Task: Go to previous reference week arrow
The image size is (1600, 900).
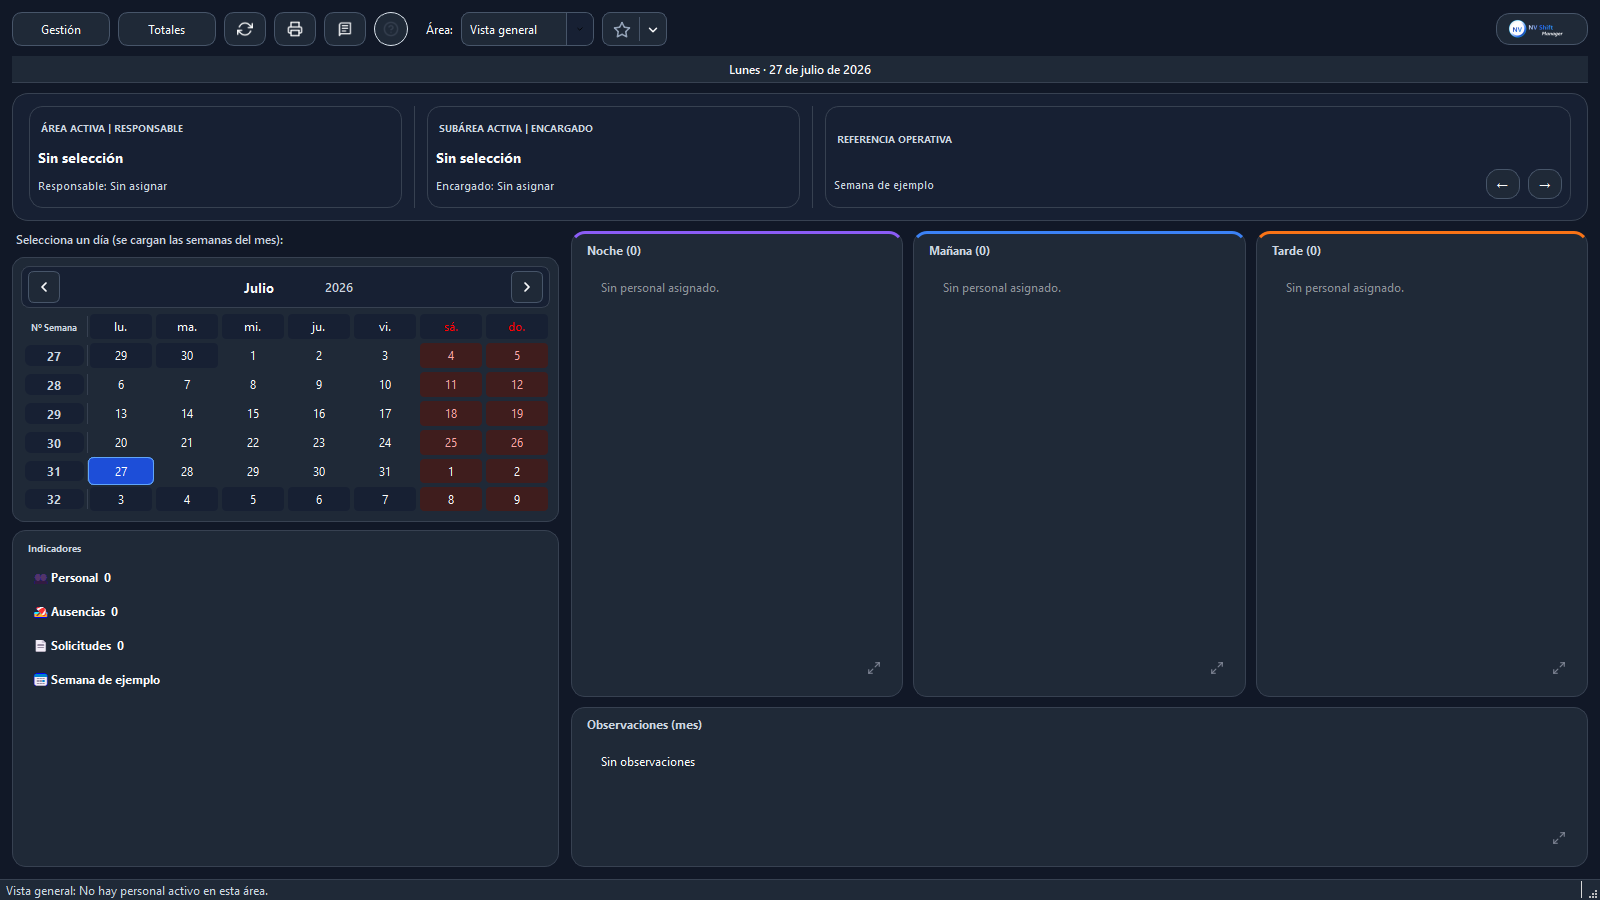Action: [1503, 184]
